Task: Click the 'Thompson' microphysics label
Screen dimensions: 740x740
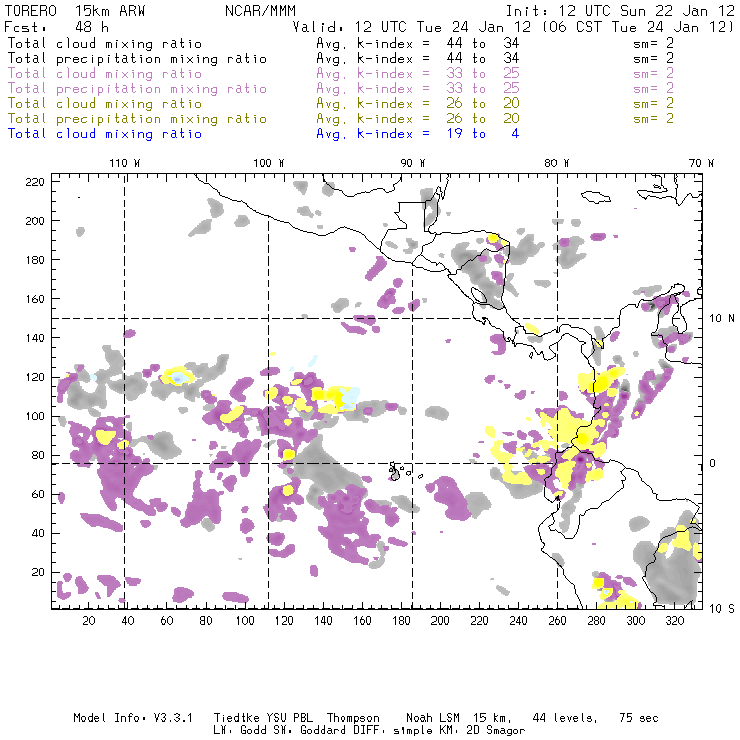Action: click(353, 718)
